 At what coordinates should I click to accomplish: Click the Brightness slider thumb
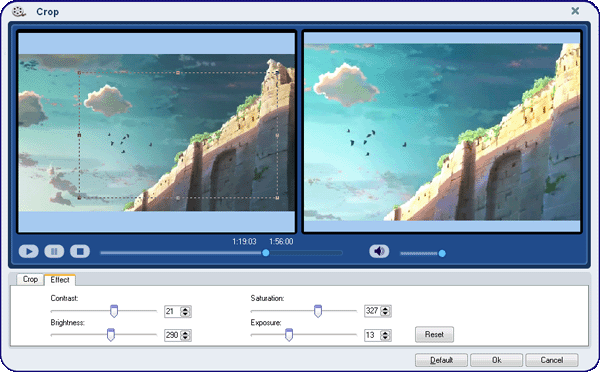(x=111, y=334)
